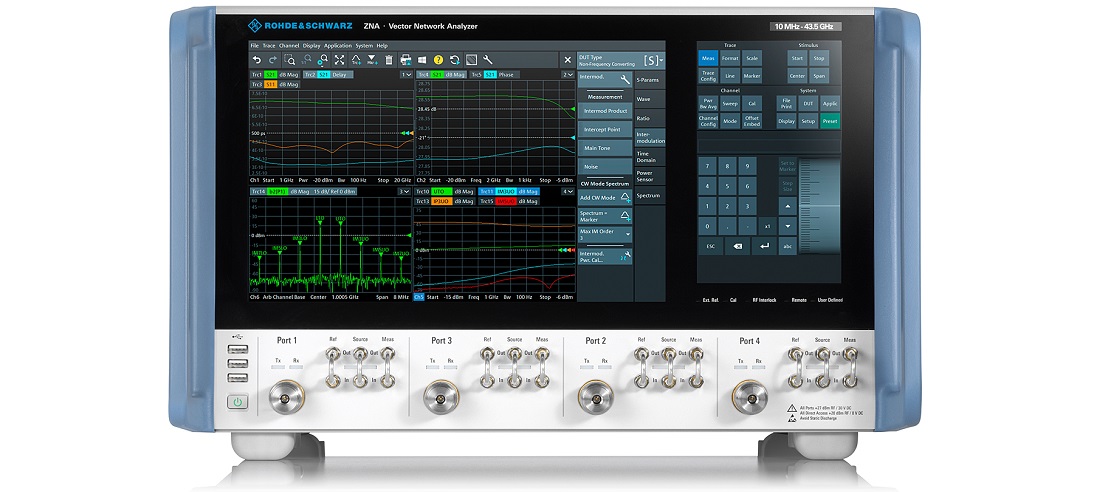Open help with yellow question mark icon
Viewport: 1100px width, 492px height.
438,60
